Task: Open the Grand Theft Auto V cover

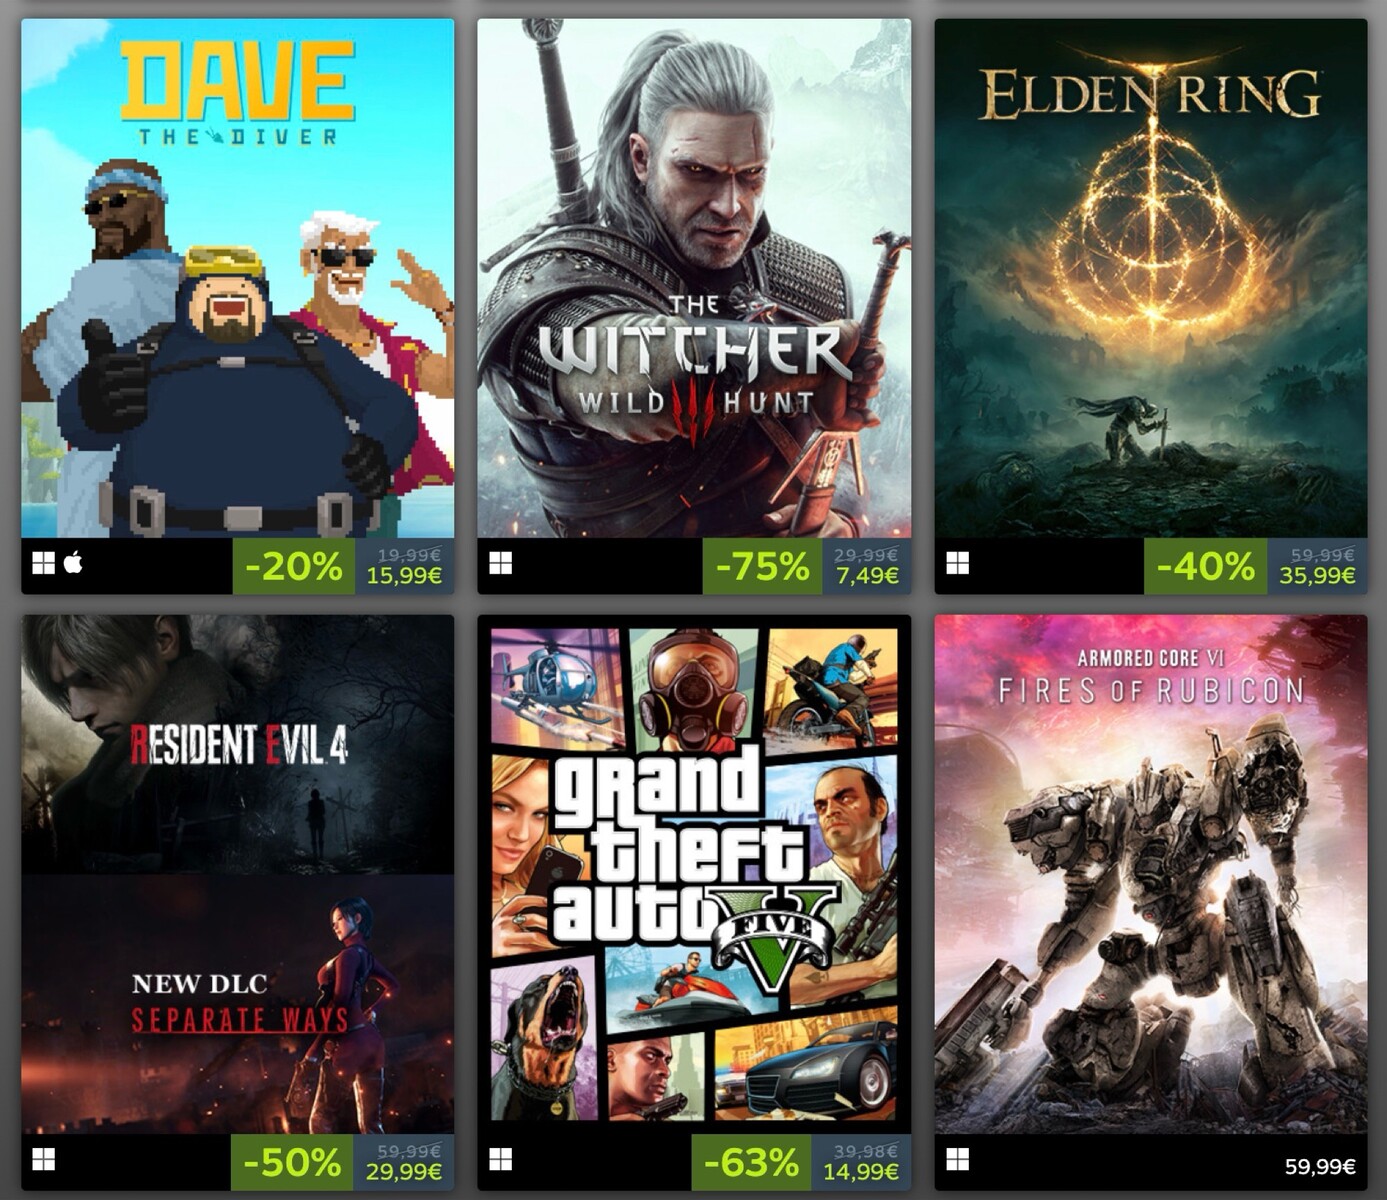Action: point(694,874)
